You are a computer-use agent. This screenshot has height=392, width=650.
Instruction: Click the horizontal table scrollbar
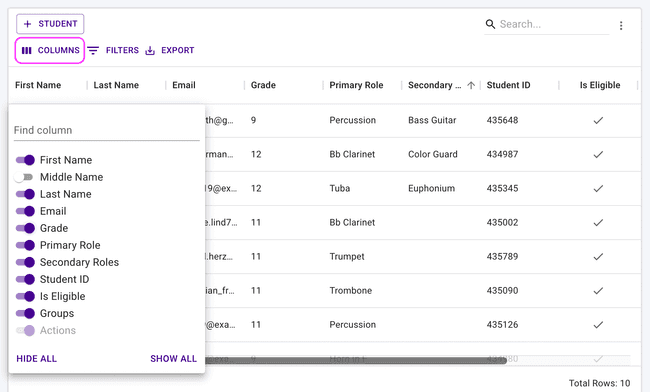(357, 361)
